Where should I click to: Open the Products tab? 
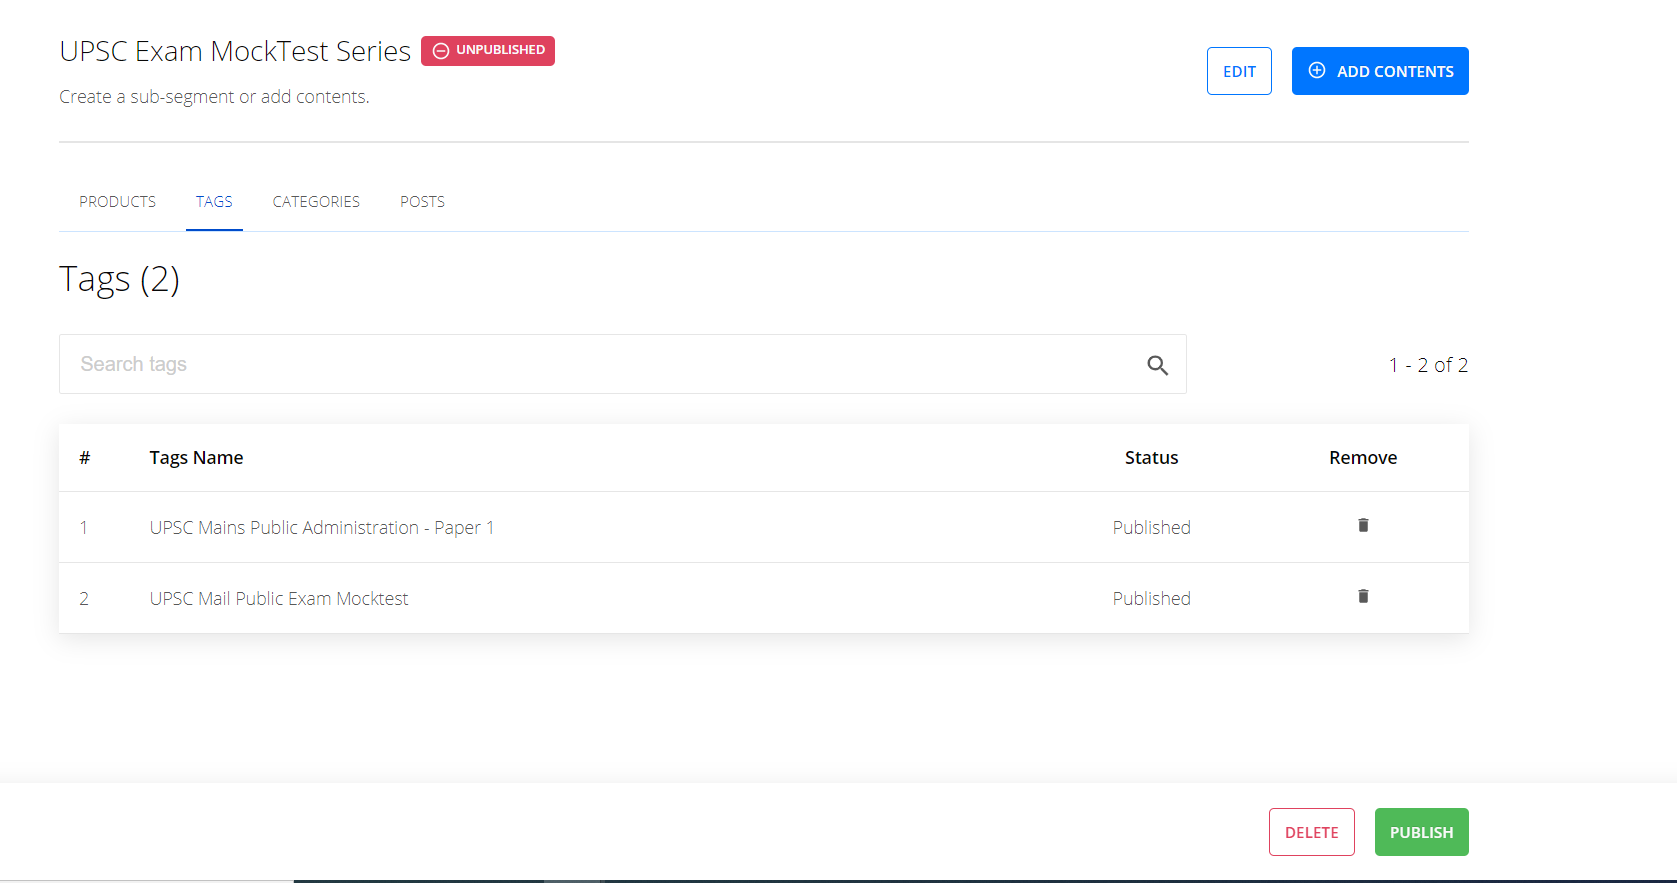[118, 201]
